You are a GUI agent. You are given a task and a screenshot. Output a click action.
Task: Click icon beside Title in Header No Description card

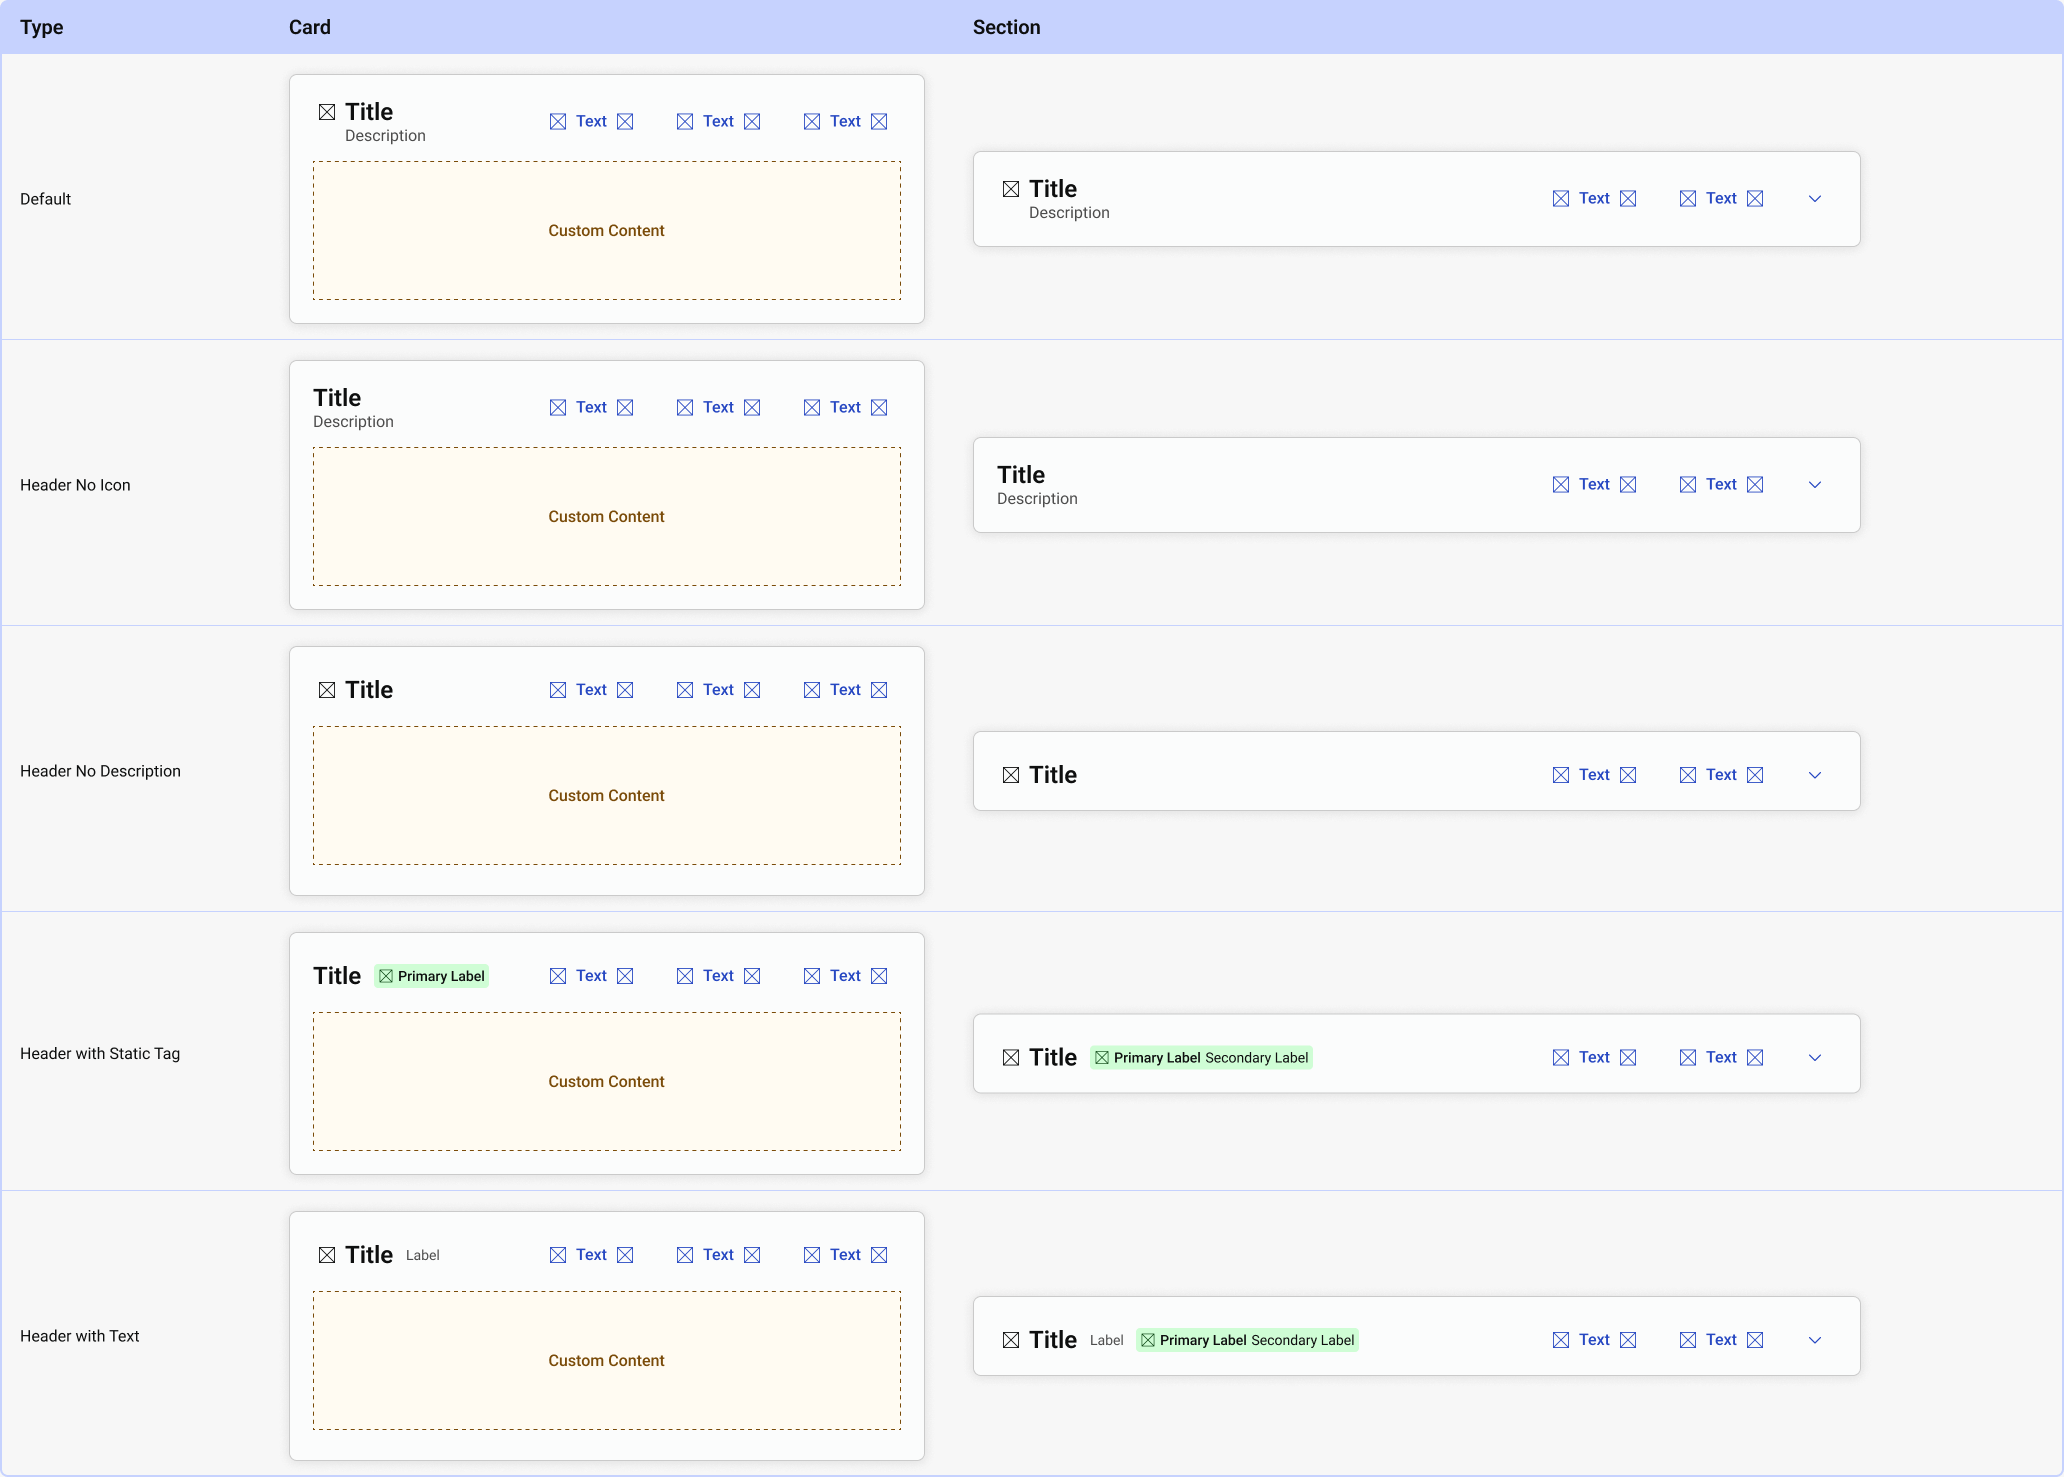point(327,690)
